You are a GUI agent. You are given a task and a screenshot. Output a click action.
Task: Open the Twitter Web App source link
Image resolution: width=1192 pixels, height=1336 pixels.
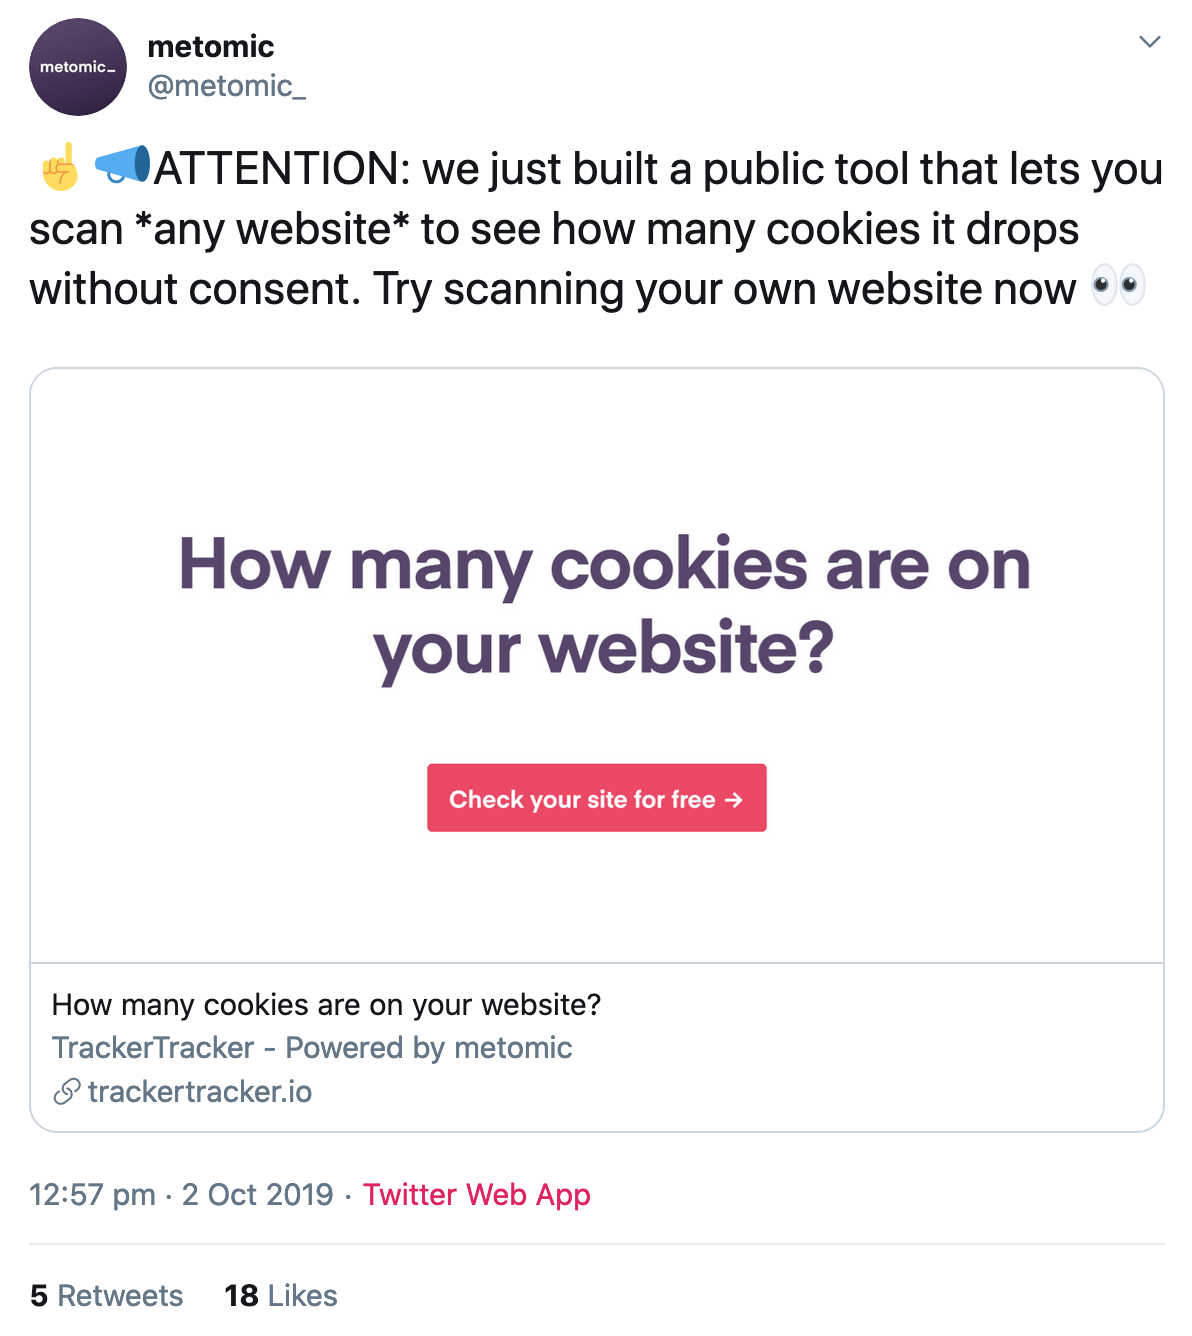coord(477,1194)
